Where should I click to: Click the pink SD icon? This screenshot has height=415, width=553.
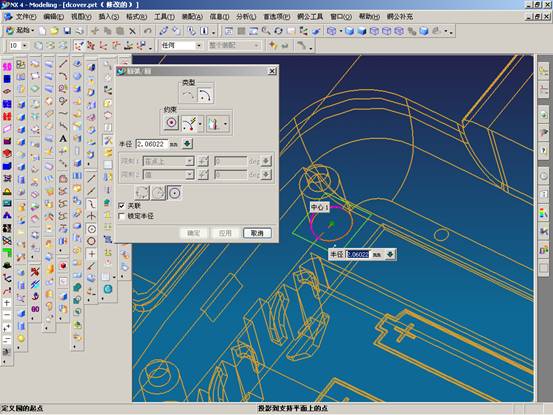(x=7, y=67)
